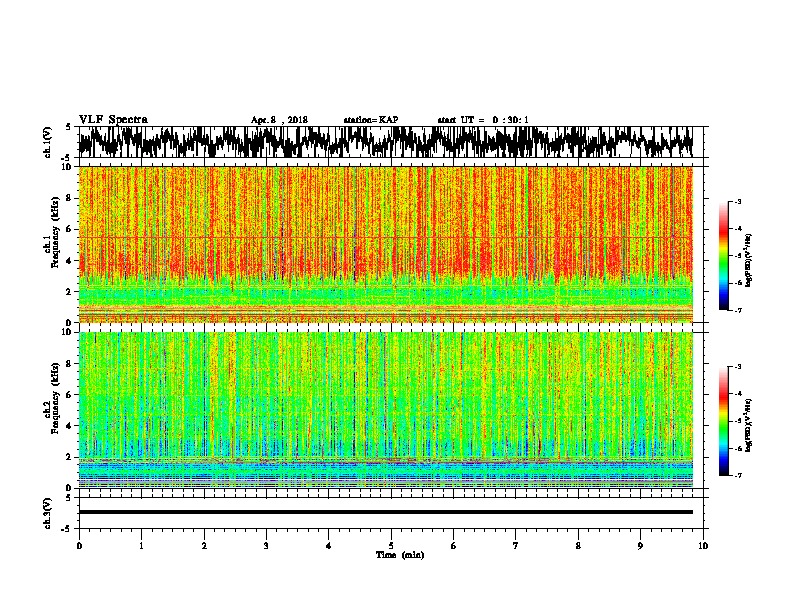Click inside the ch.1 frequency spectrogram
Viewport: 792px width, 612px height.
click(x=385, y=244)
